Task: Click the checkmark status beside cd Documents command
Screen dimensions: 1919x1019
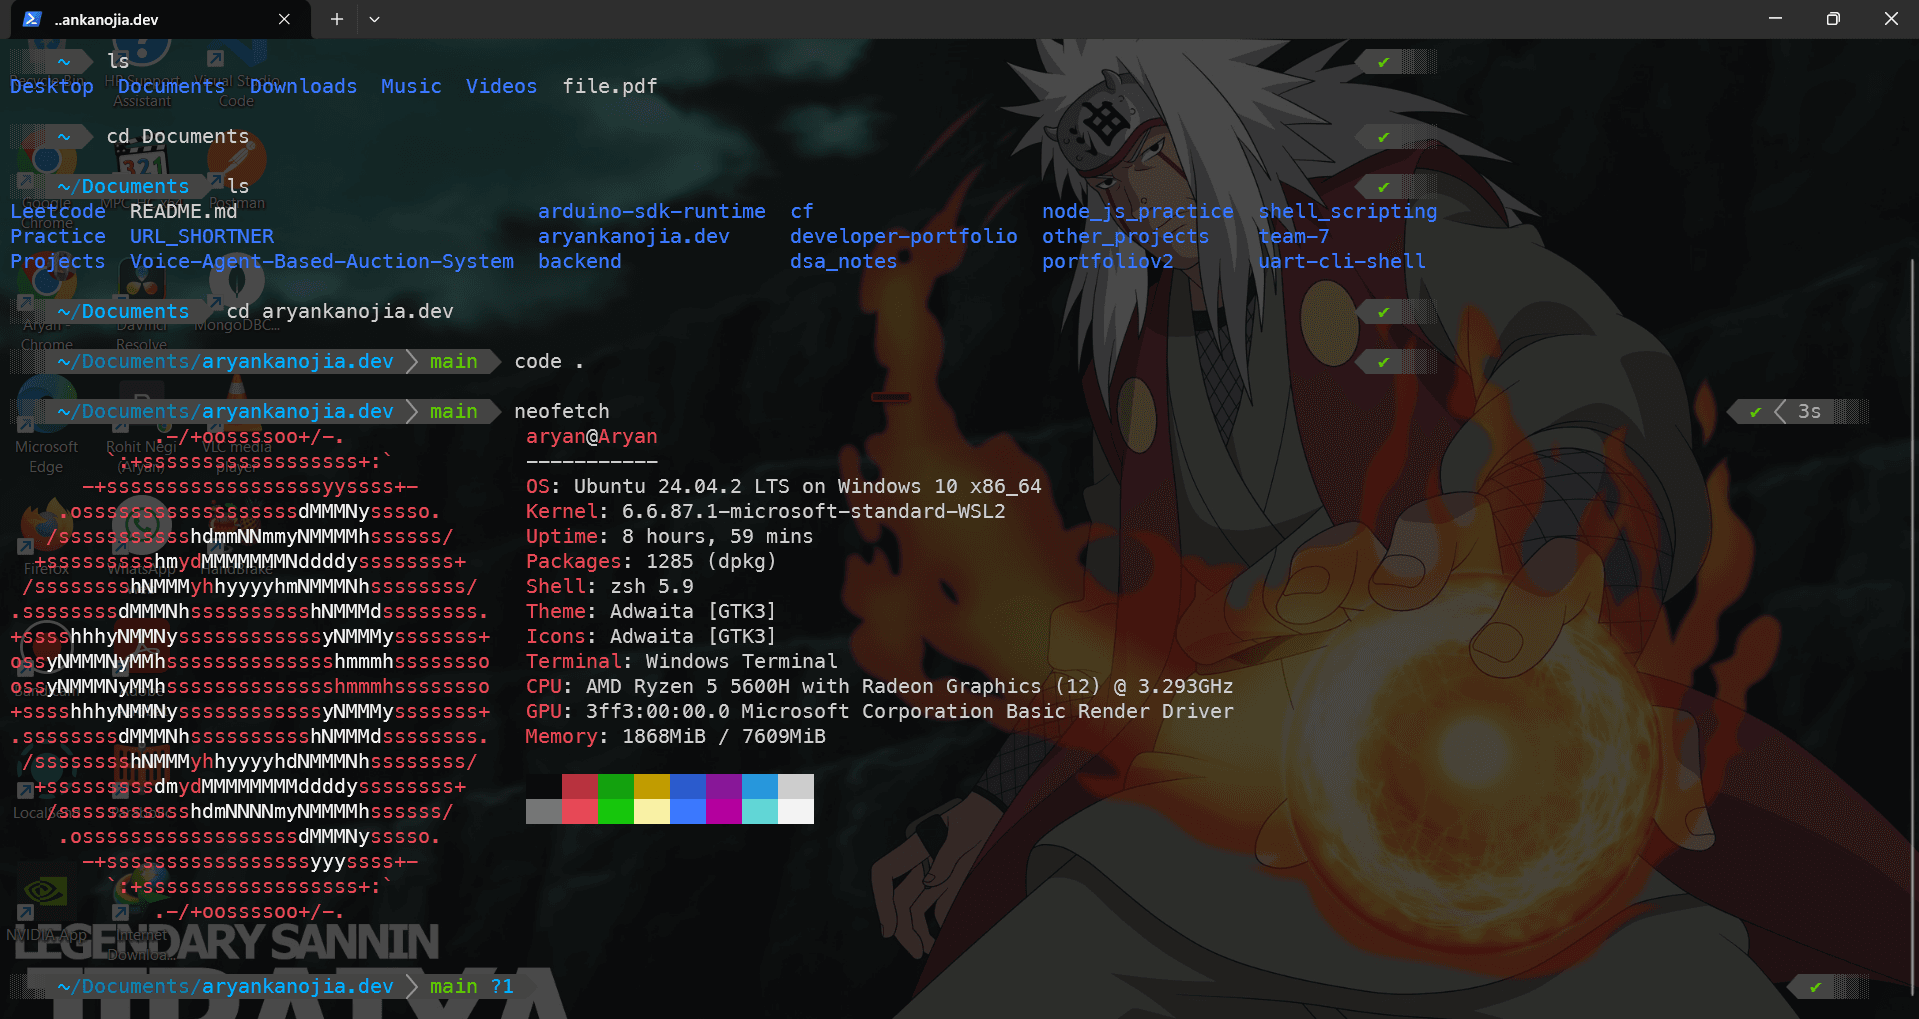Action: coord(1383,137)
